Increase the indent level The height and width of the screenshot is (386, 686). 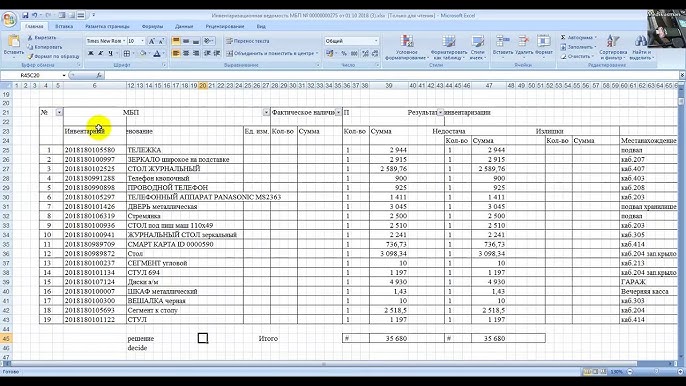(217, 53)
